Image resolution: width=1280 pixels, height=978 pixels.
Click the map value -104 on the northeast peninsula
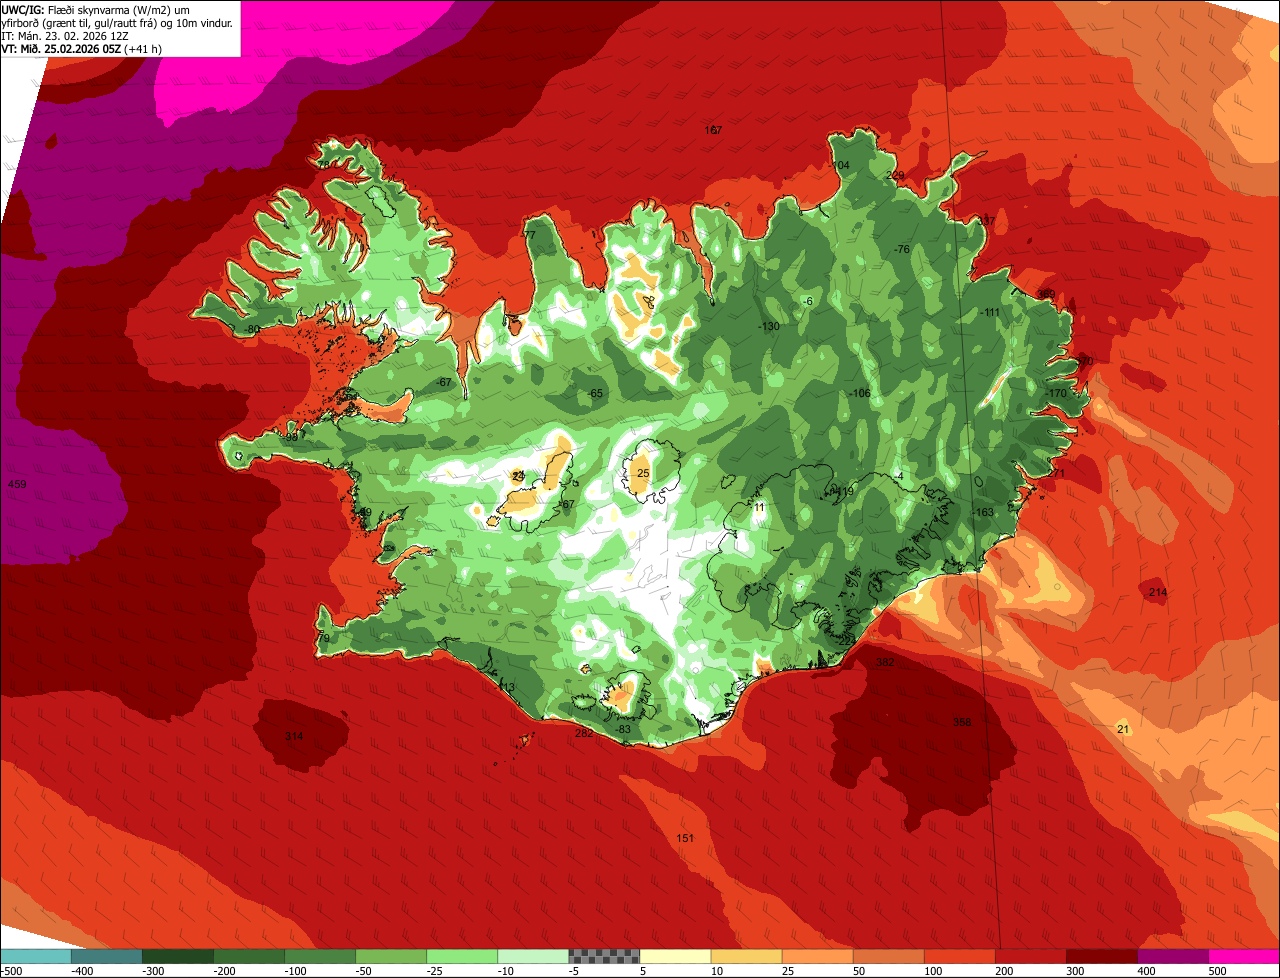coord(839,165)
